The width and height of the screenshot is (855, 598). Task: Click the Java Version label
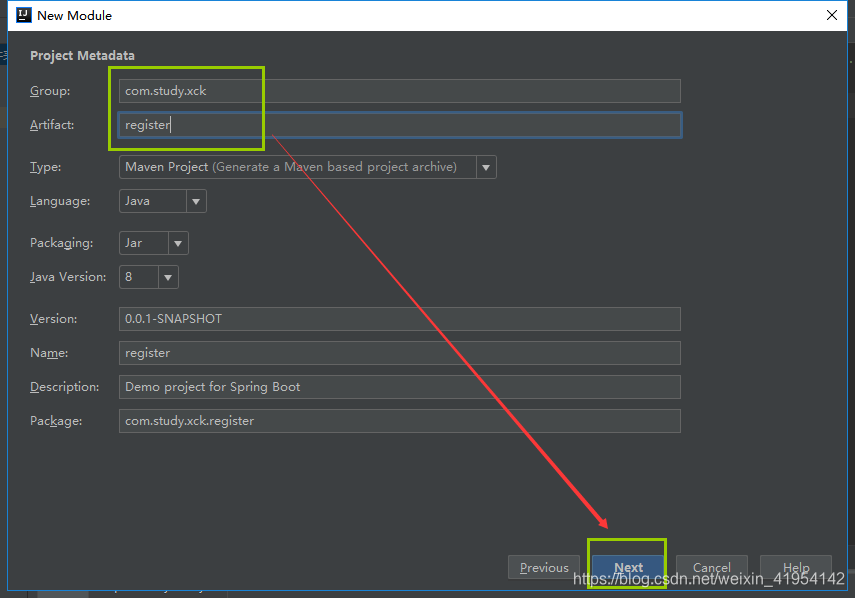[x=68, y=277]
